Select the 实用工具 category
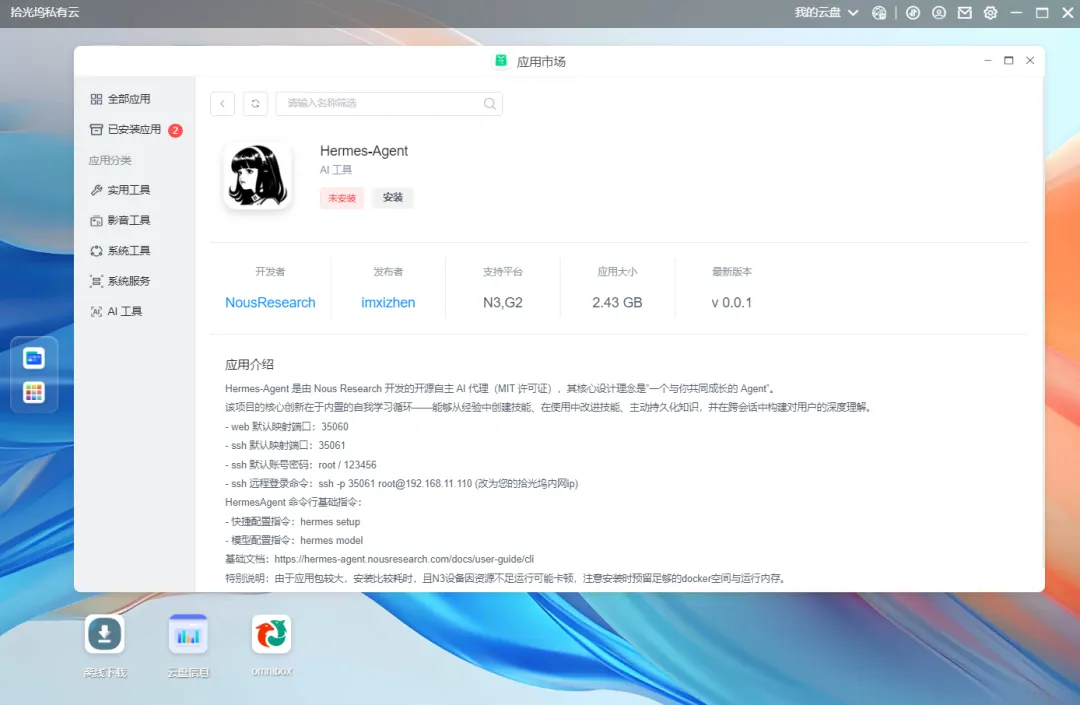1080x705 pixels. point(121,190)
